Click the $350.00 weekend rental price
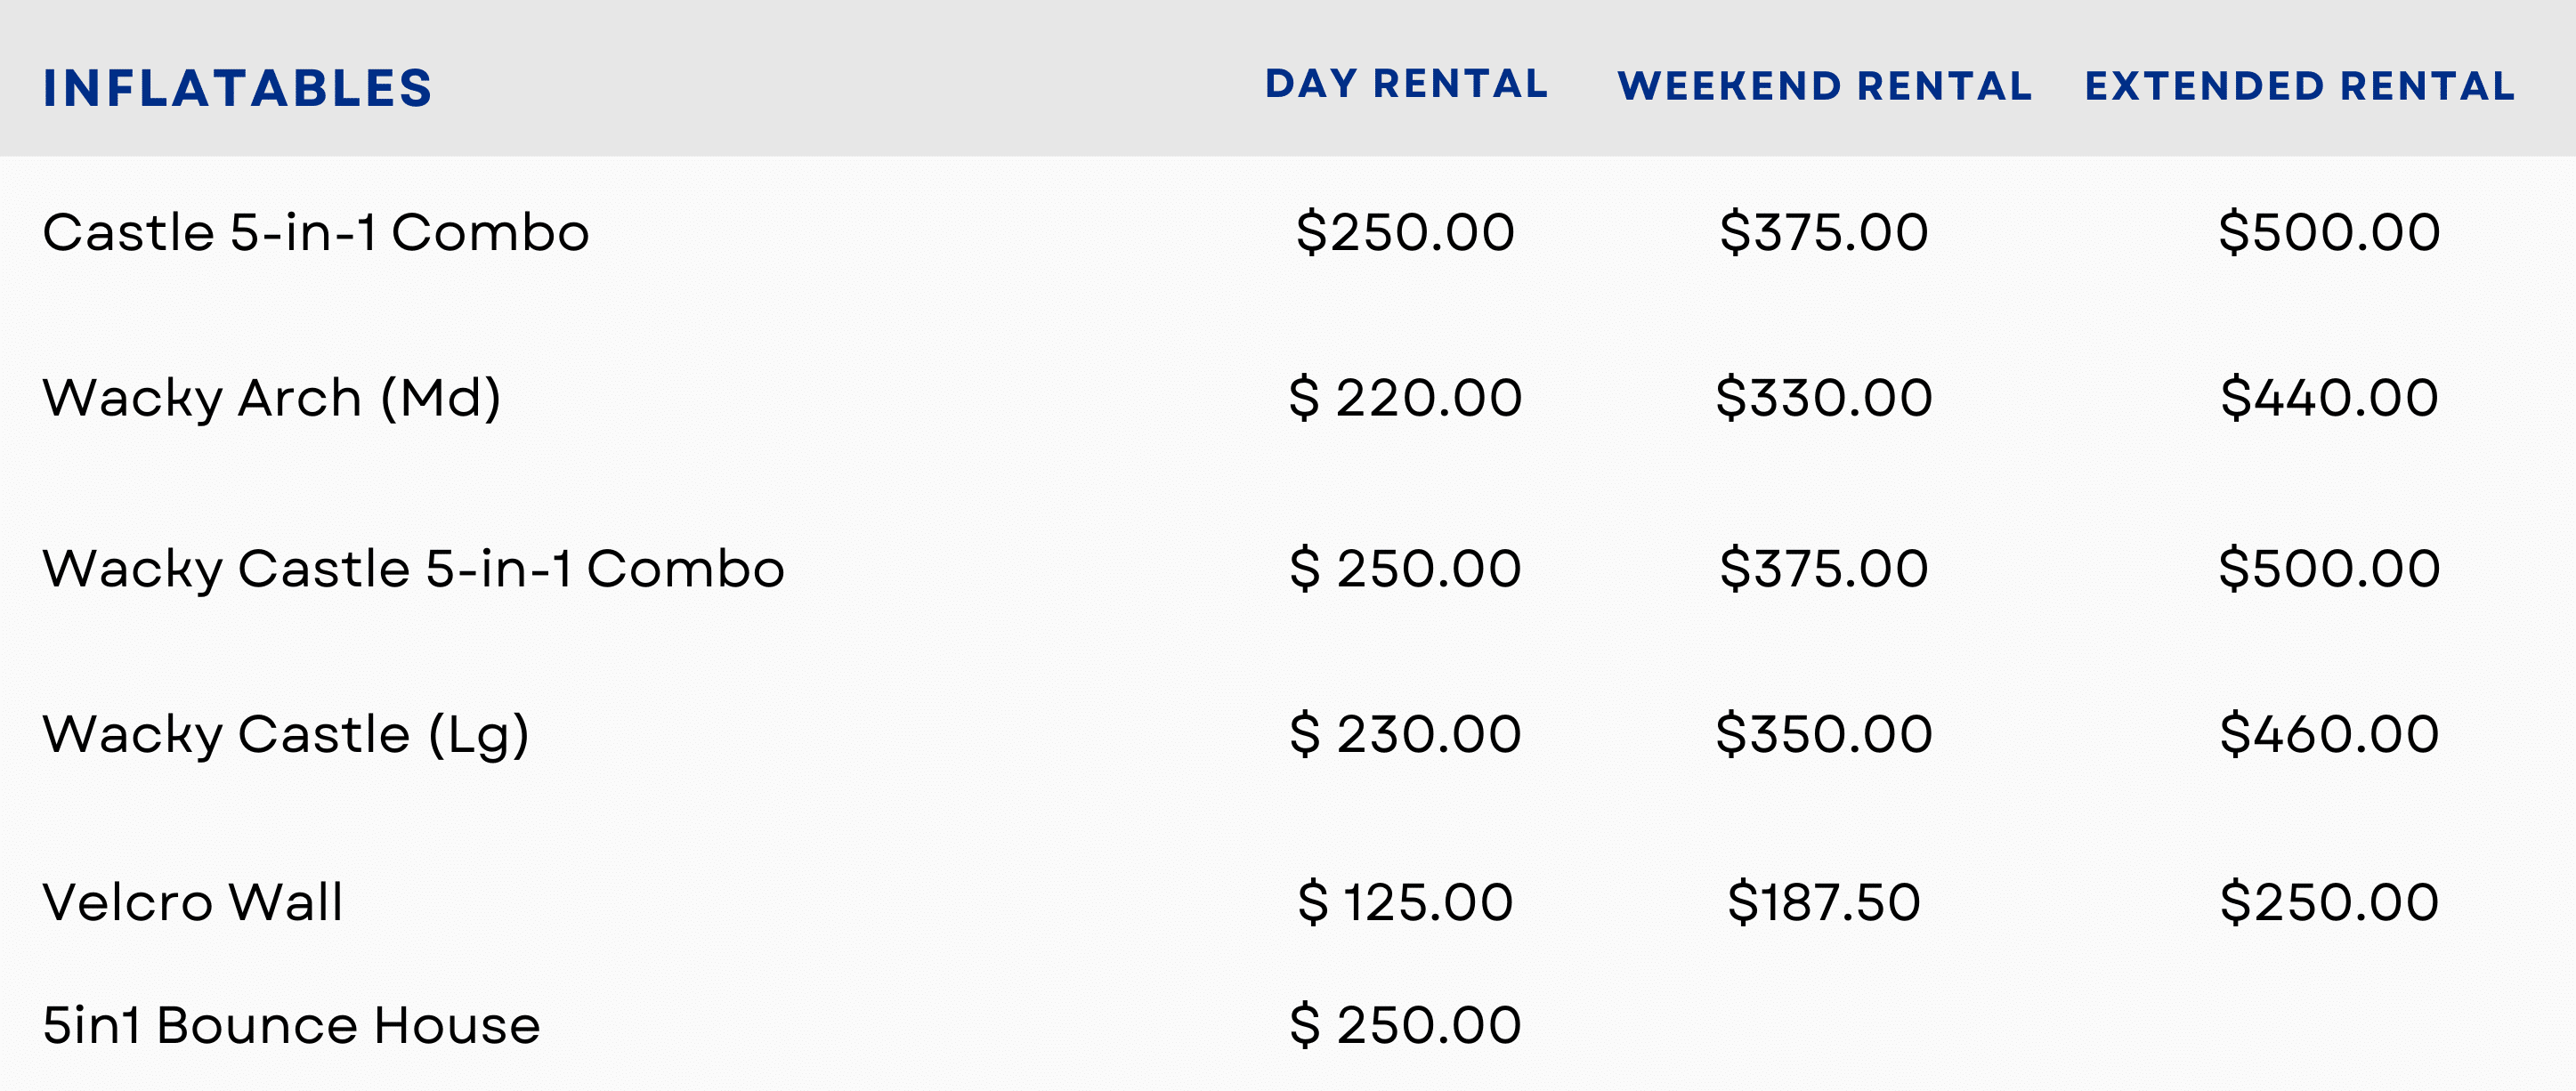The height and width of the screenshot is (1091, 2576). (1824, 735)
